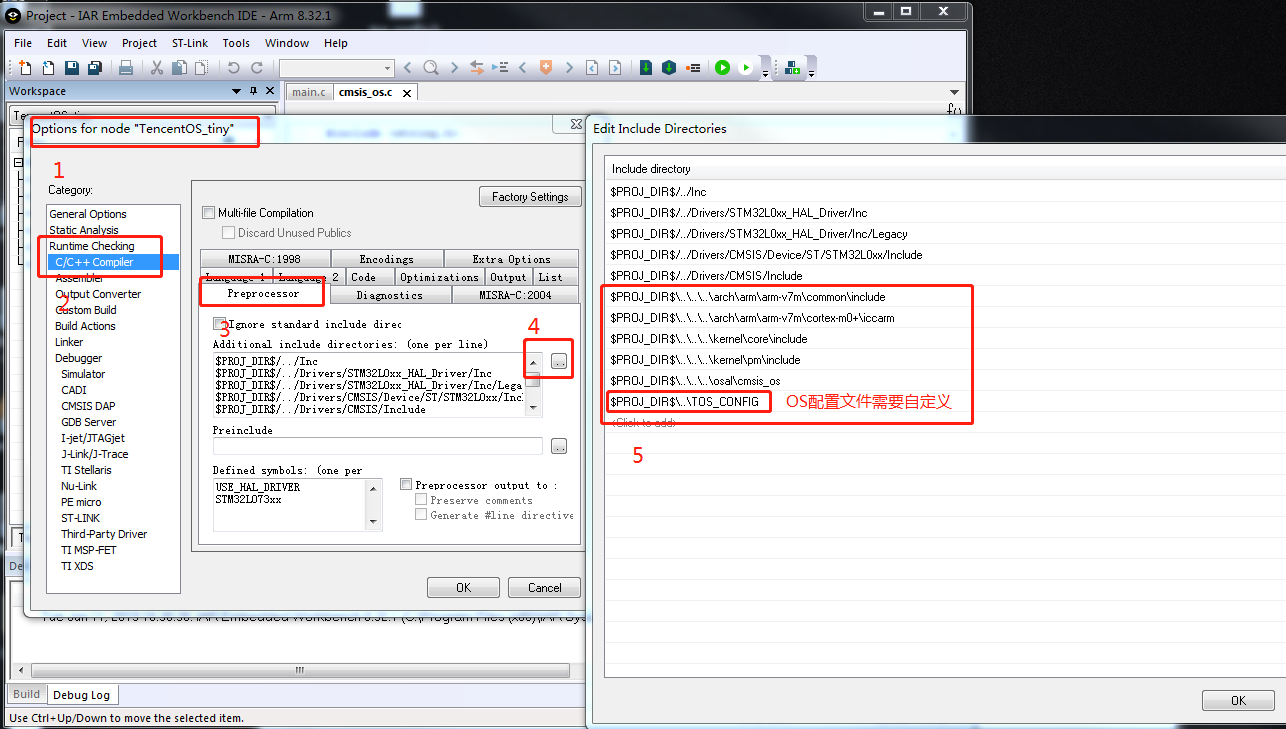The width and height of the screenshot is (1286, 729).
Task: Confirm with OK in Edit Include Directories
Action: coord(1237,700)
